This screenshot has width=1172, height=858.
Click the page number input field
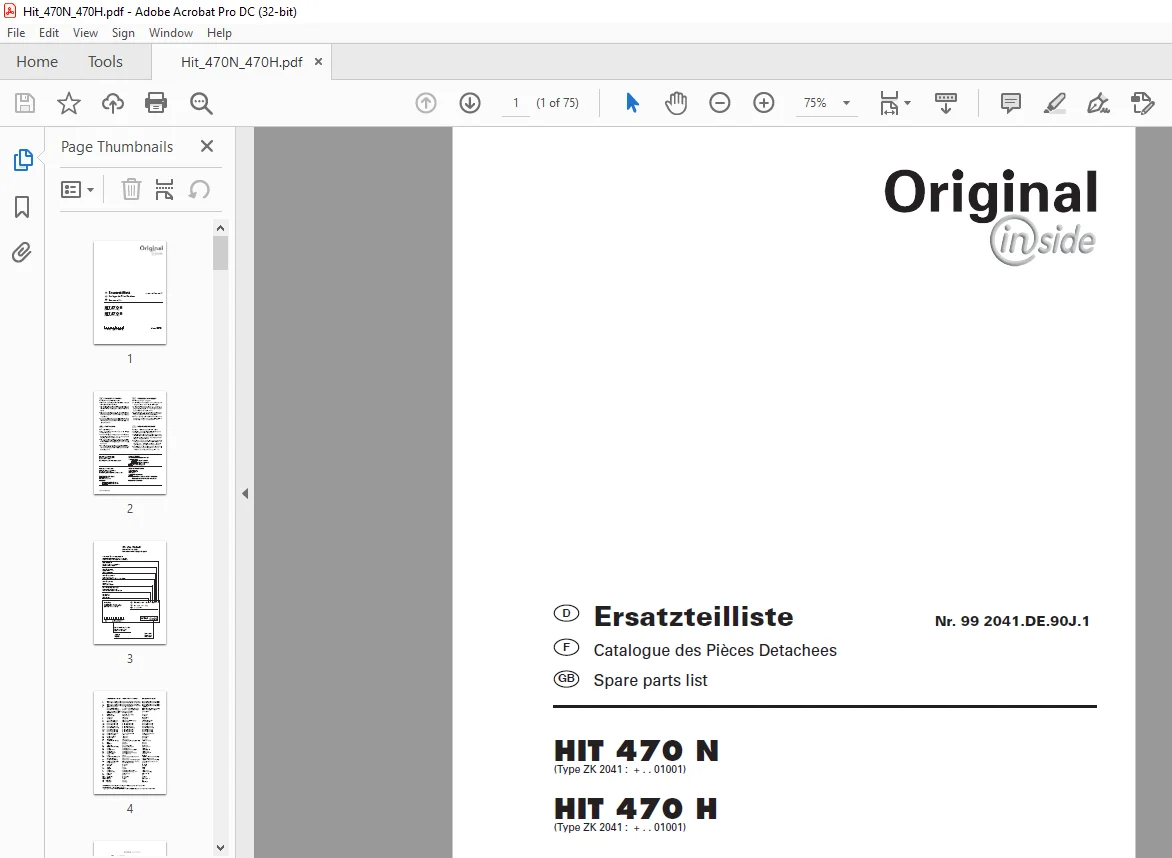point(516,103)
